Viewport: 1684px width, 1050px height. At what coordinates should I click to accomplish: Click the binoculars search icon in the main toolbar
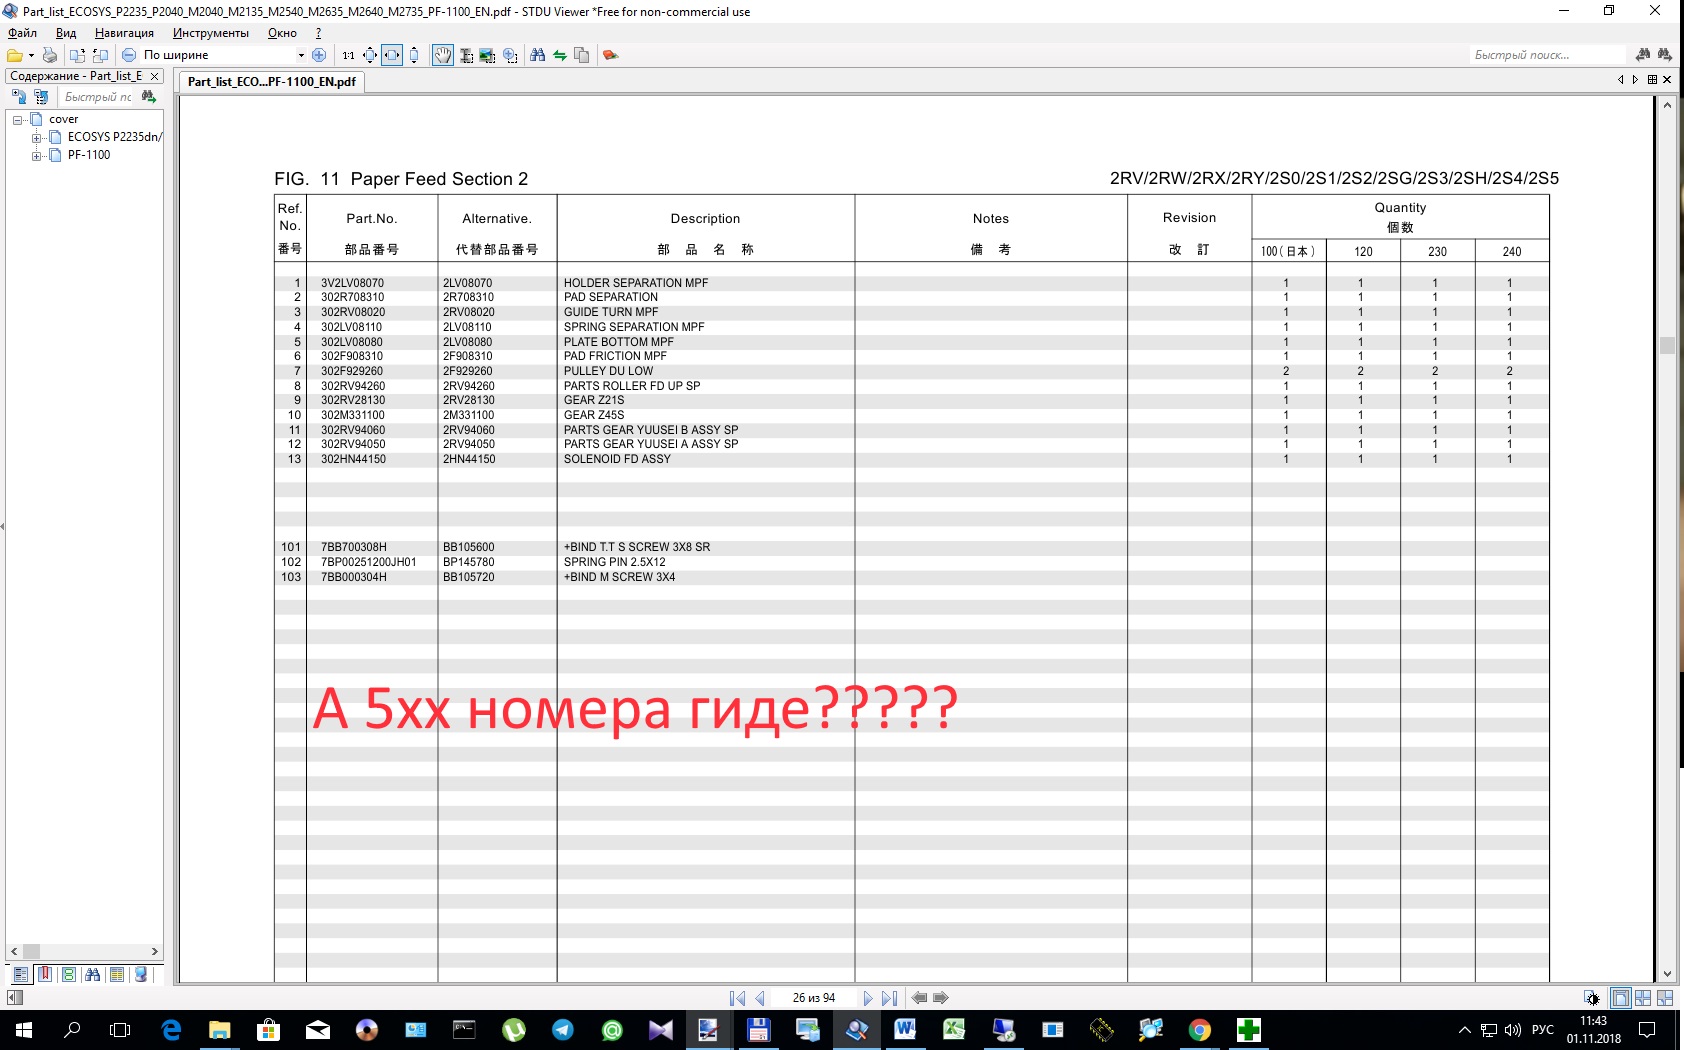(x=538, y=55)
